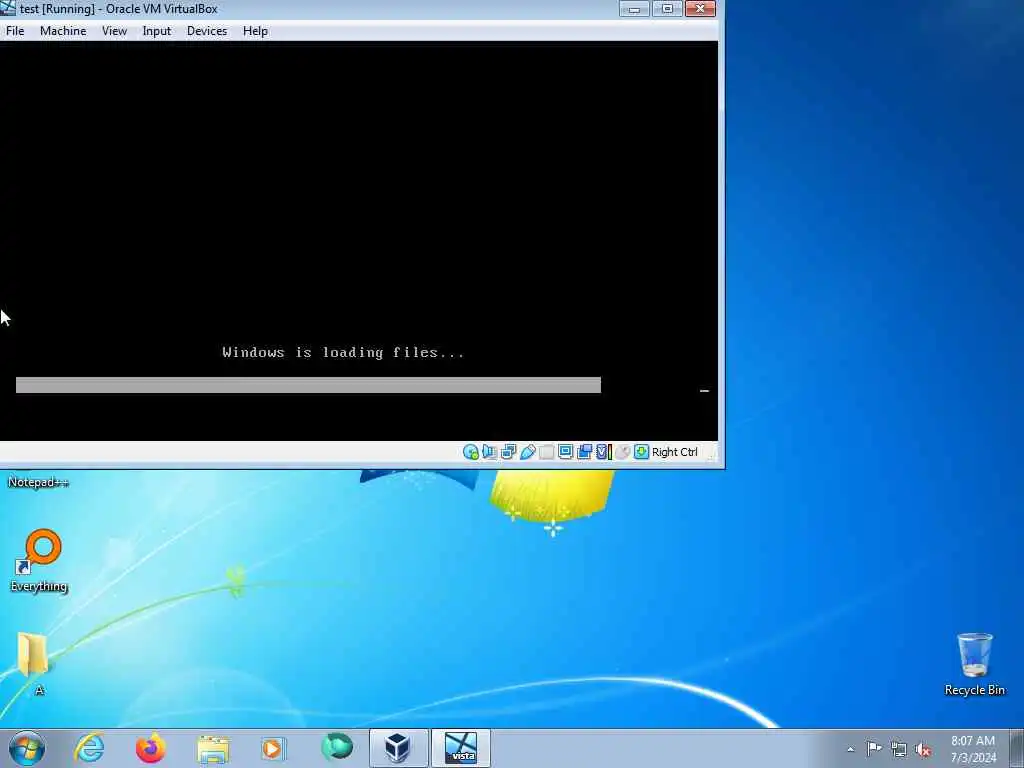Open Action Center flag icon
1024x768 pixels.
pyautogui.click(x=874, y=748)
